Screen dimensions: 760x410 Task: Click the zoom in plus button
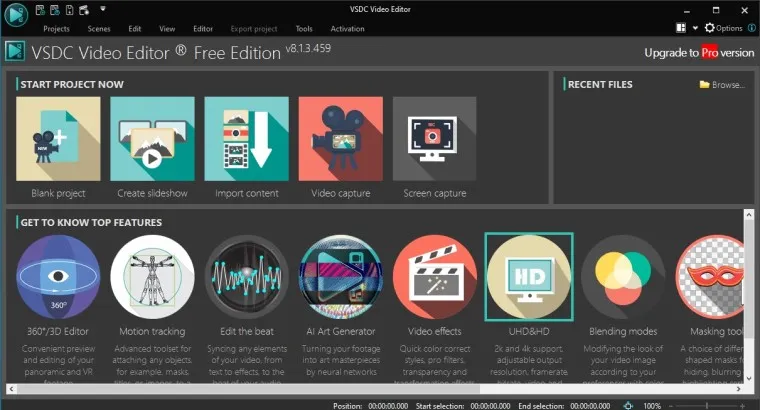[743, 406]
